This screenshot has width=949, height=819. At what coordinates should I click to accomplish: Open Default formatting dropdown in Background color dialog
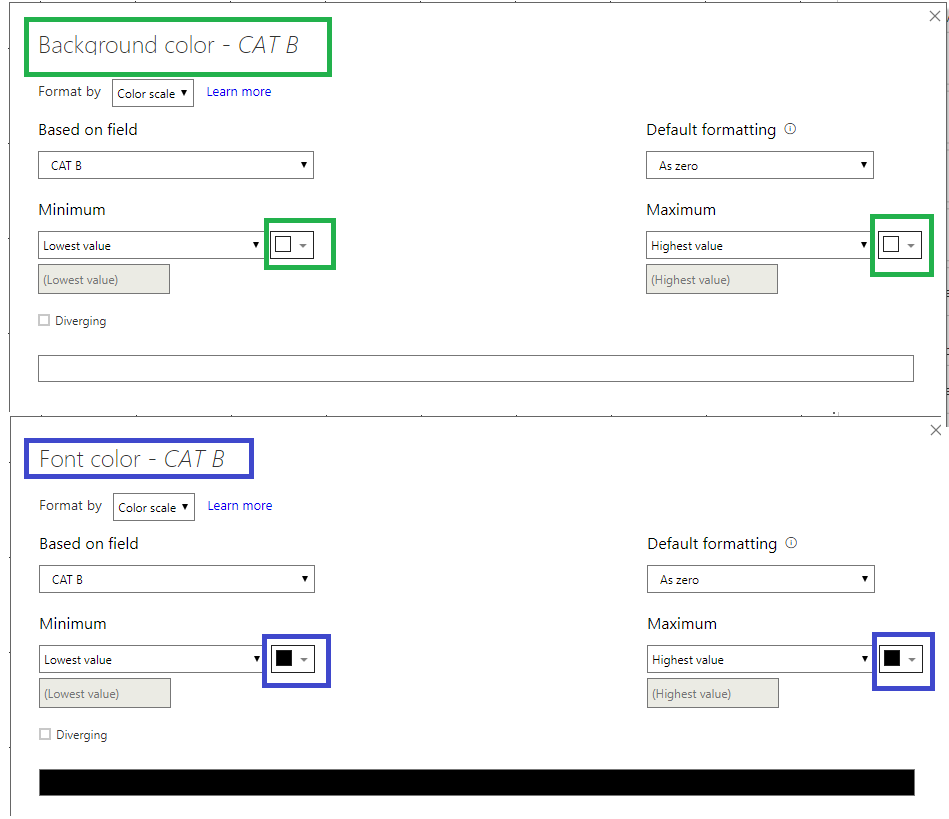click(760, 165)
